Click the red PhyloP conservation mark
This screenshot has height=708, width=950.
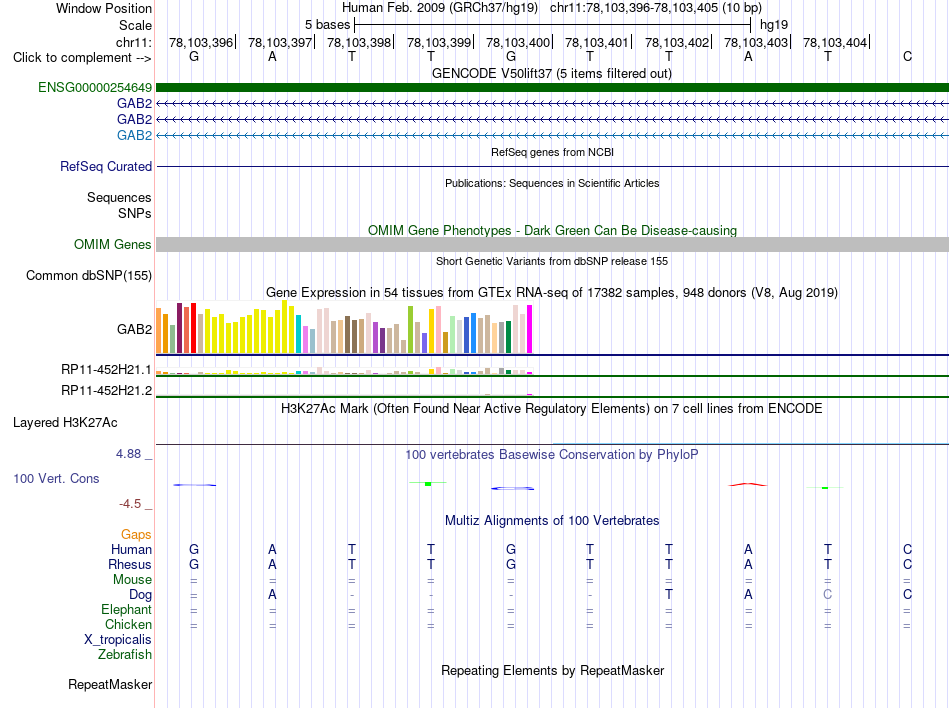(748, 485)
